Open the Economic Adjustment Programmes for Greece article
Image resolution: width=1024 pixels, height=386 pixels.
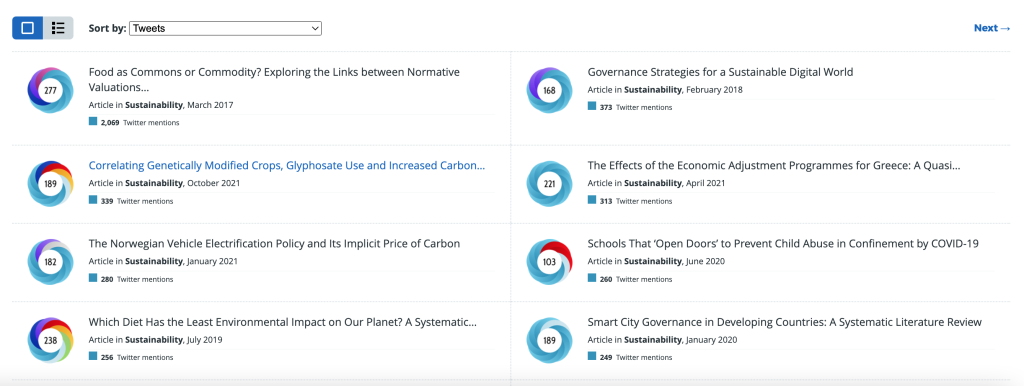[x=774, y=166]
